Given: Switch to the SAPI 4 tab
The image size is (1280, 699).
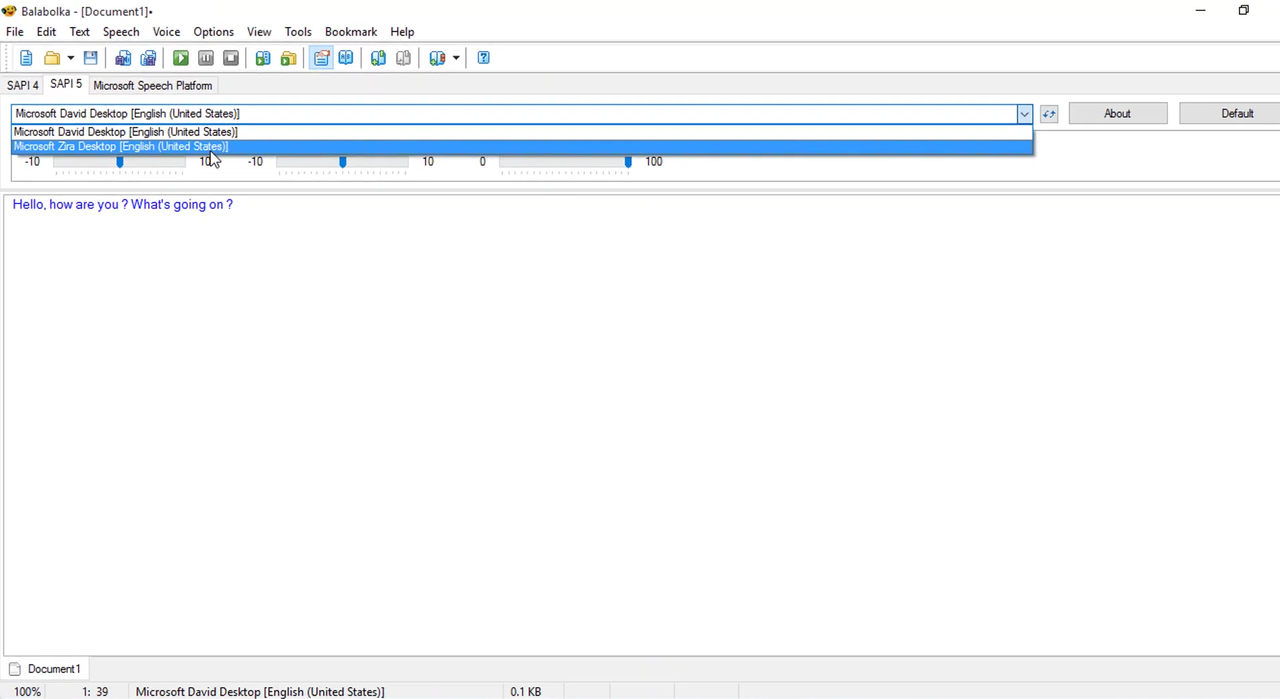Looking at the screenshot, I should click(x=23, y=86).
